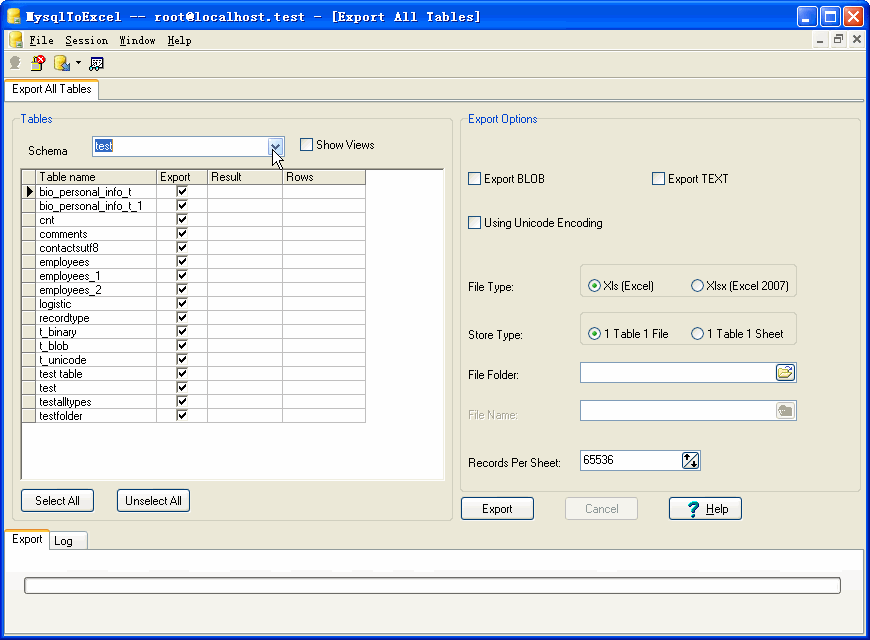Uncheck export for comments table
Viewport: 870px width, 640px height.
click(181, 233)
